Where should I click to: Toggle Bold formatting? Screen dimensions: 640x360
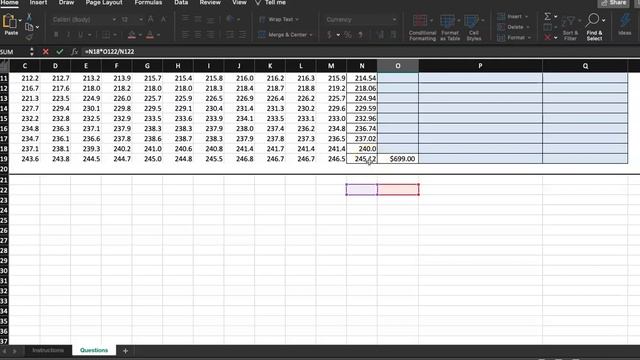56,35
